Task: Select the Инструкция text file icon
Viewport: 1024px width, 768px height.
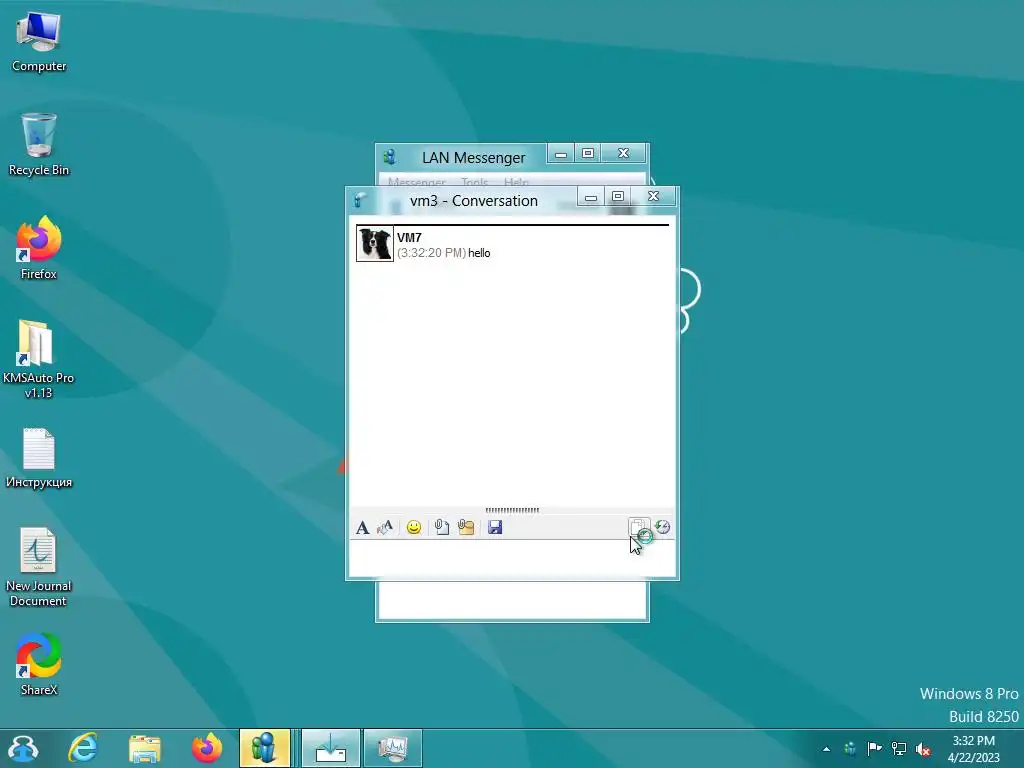Action: [x=39, y=458]
